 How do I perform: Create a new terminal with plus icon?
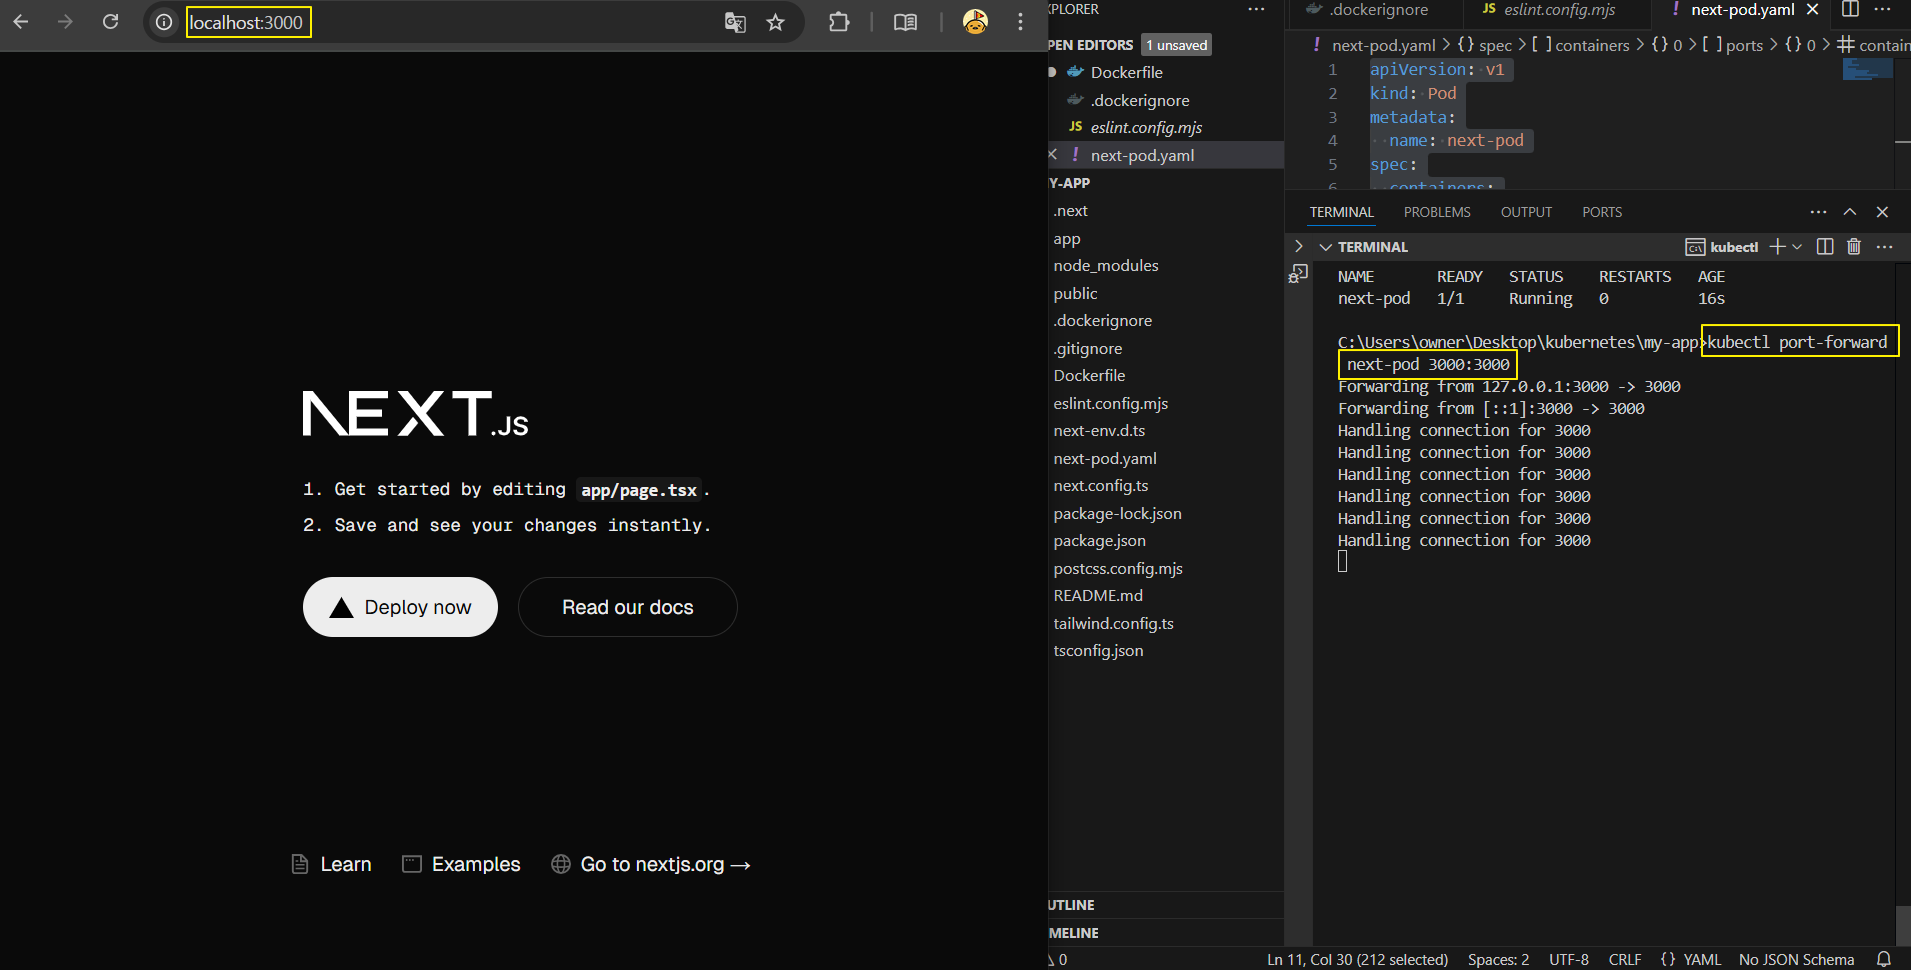[x=1777, y=247]
